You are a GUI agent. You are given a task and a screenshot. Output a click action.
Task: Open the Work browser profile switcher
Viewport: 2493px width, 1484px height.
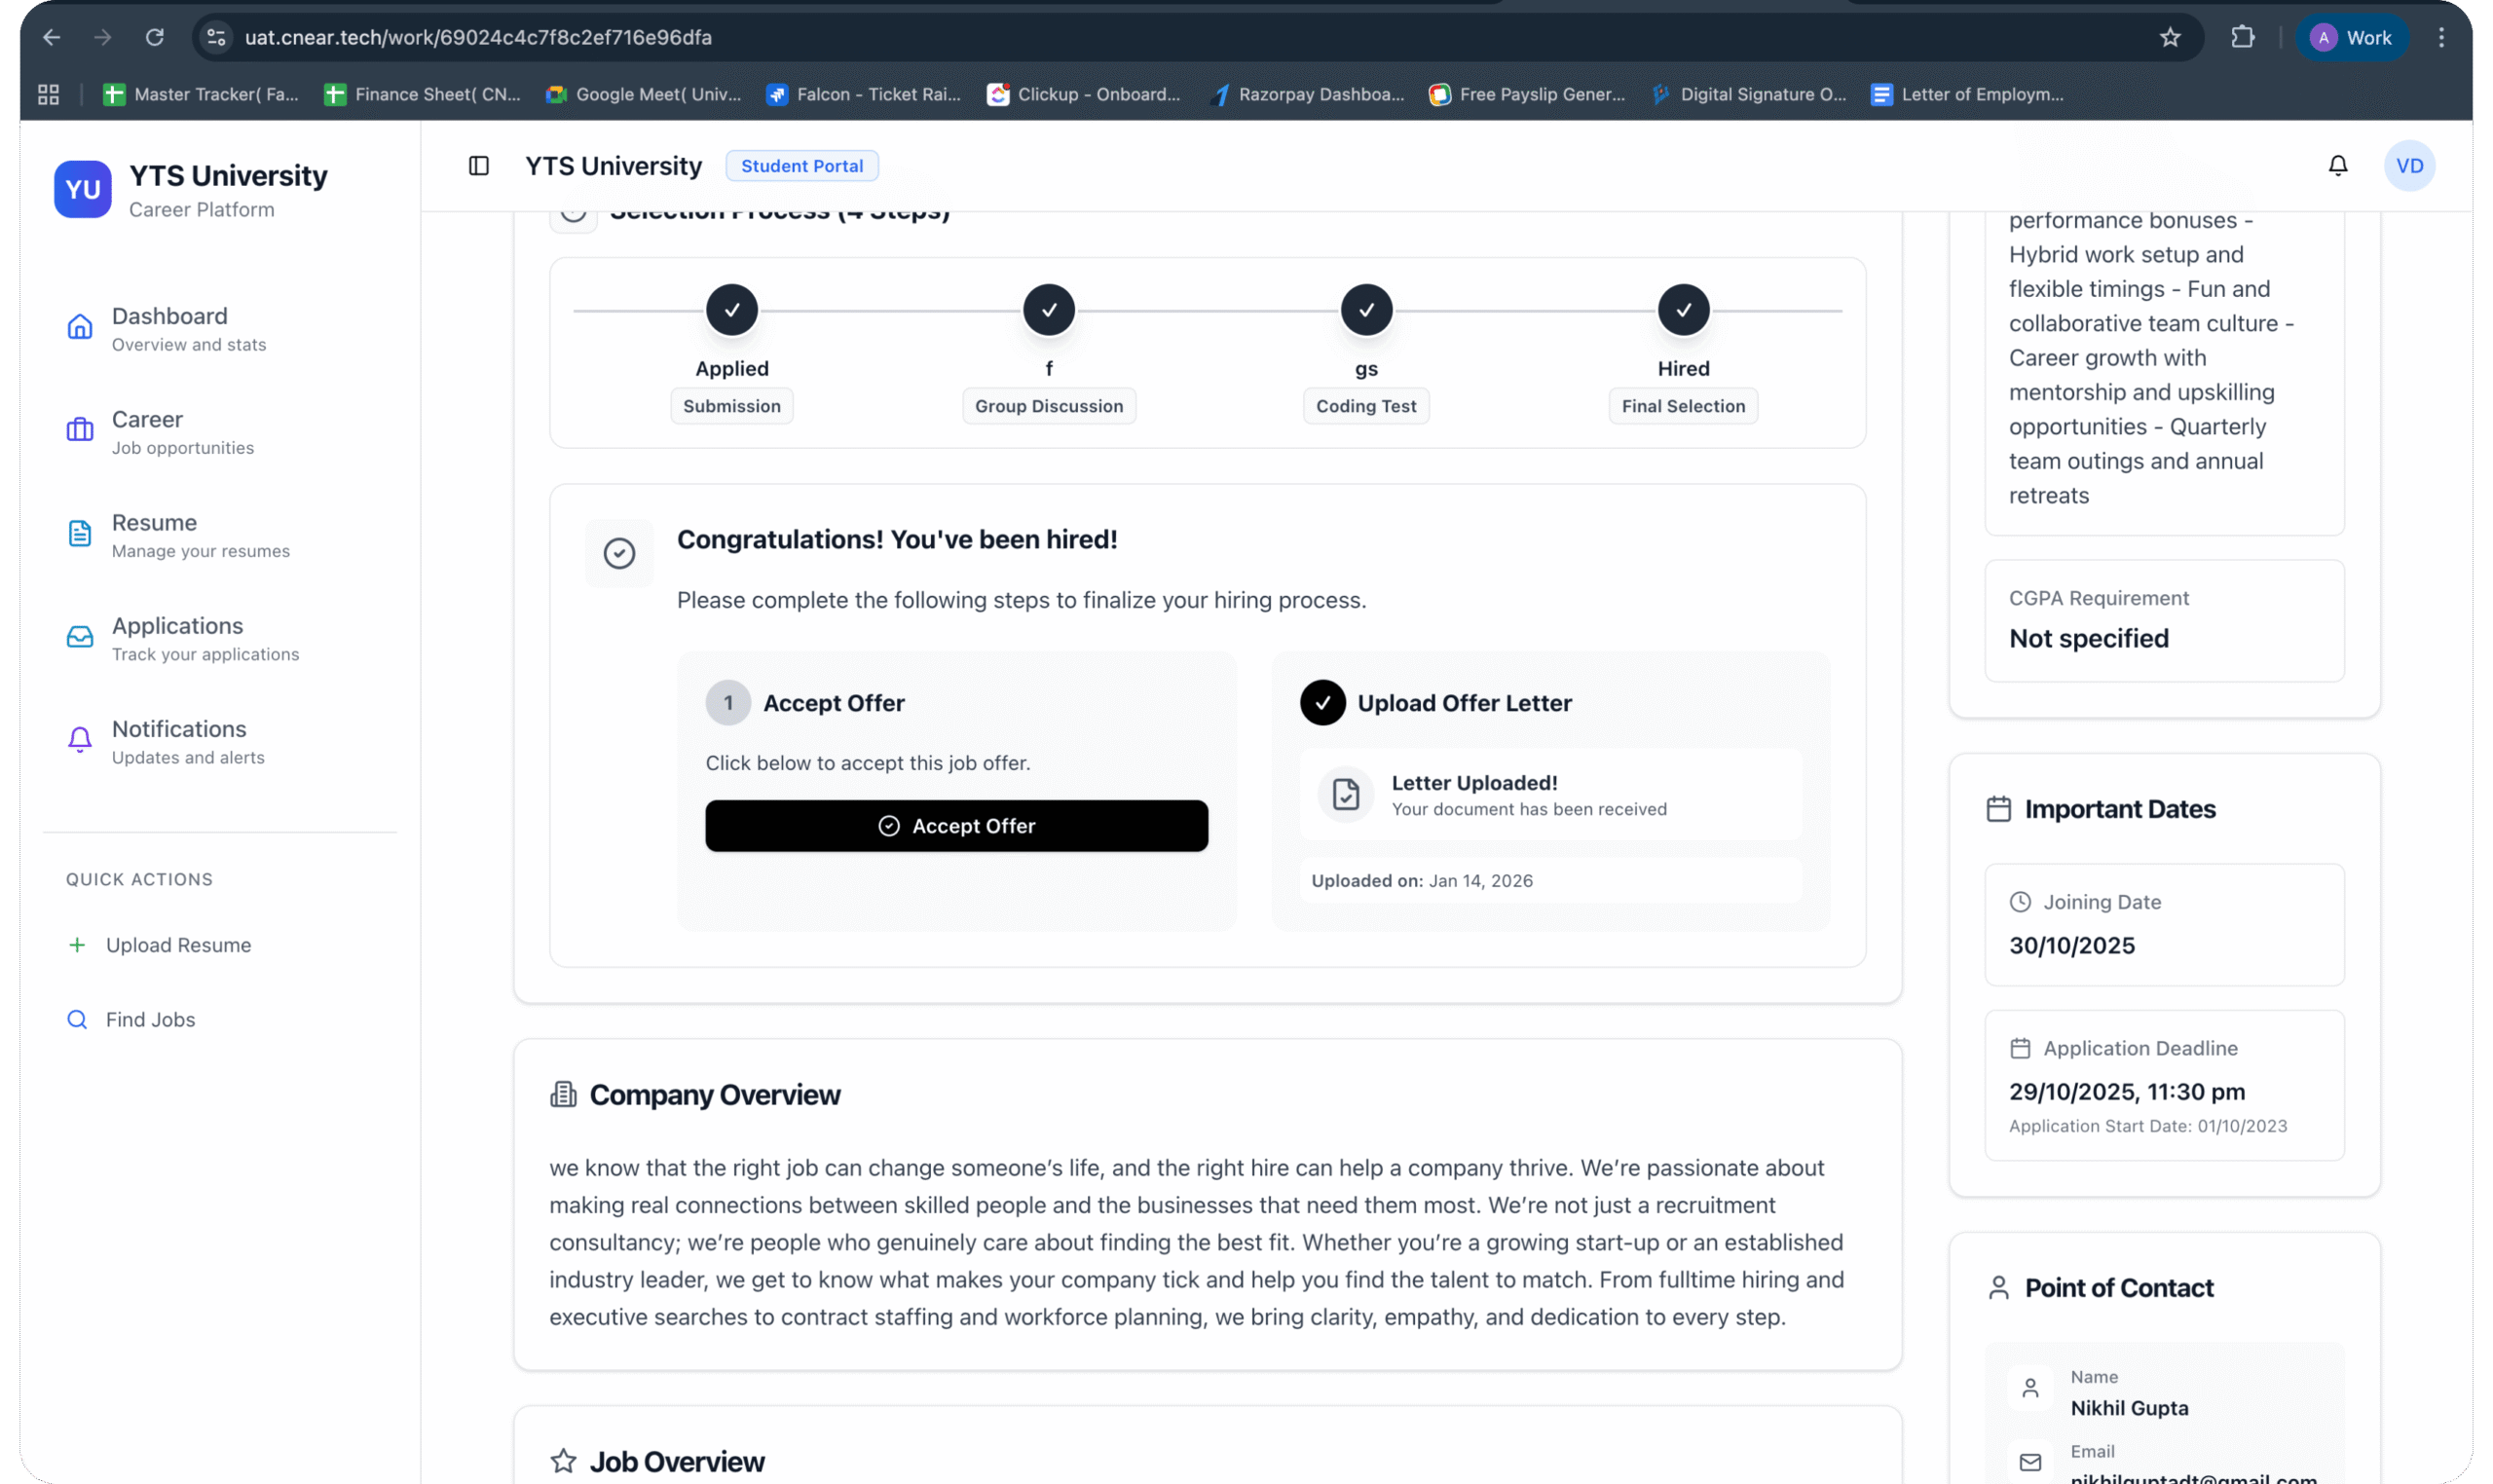click(x=2352, y=37)
